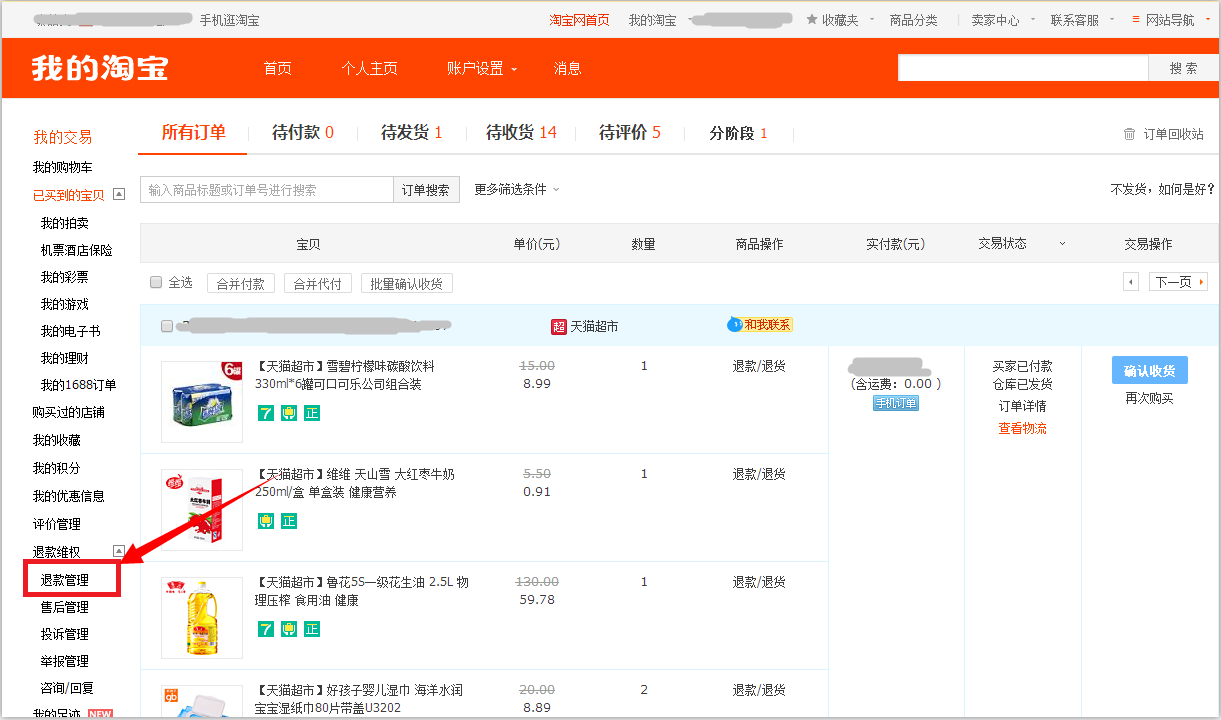Click the 和我联系 Wangwang chat icon
This screenshot has width=1221, height=720.
pos(761,324)
